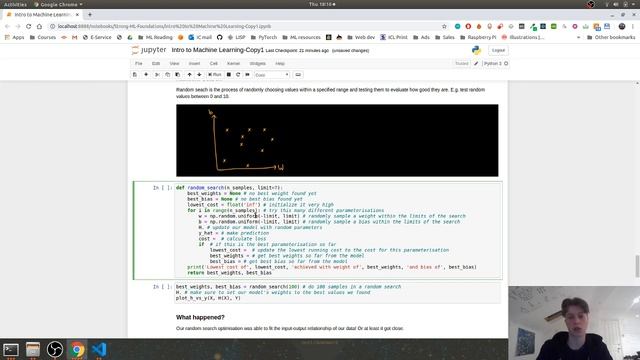Click the Trusted notebook indicator
Image resolution: width=640 pixels, height=360 pixels.
462,64
